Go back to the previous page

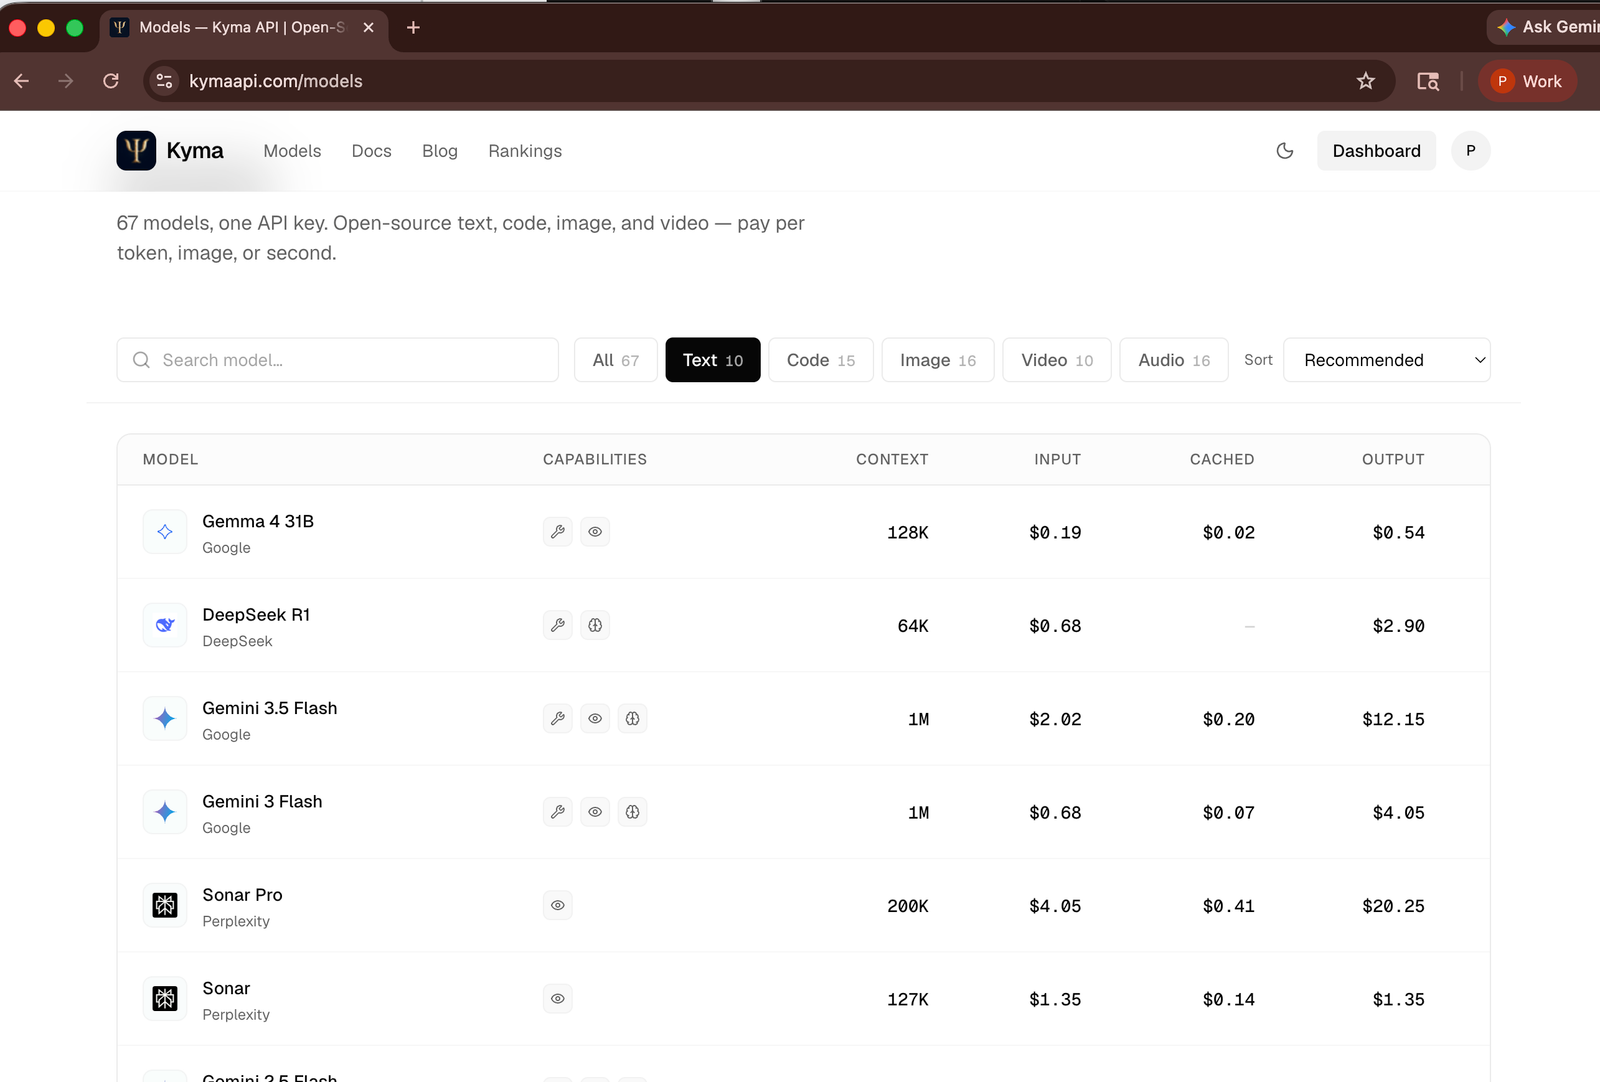[x=22, y=81]
